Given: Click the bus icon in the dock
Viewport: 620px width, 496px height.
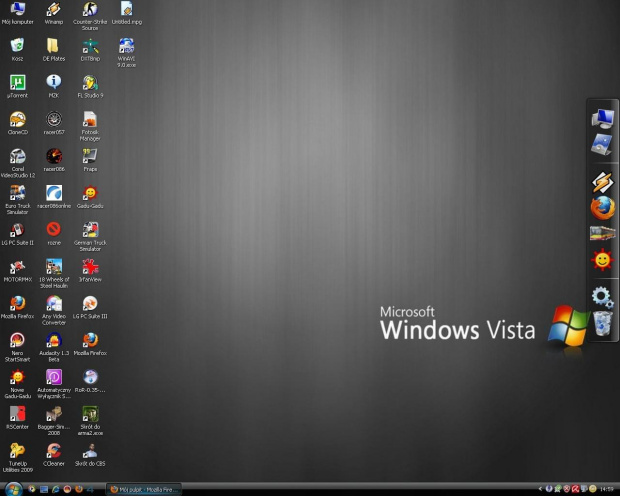Looking at the screenshot, I should click(603, 233).
